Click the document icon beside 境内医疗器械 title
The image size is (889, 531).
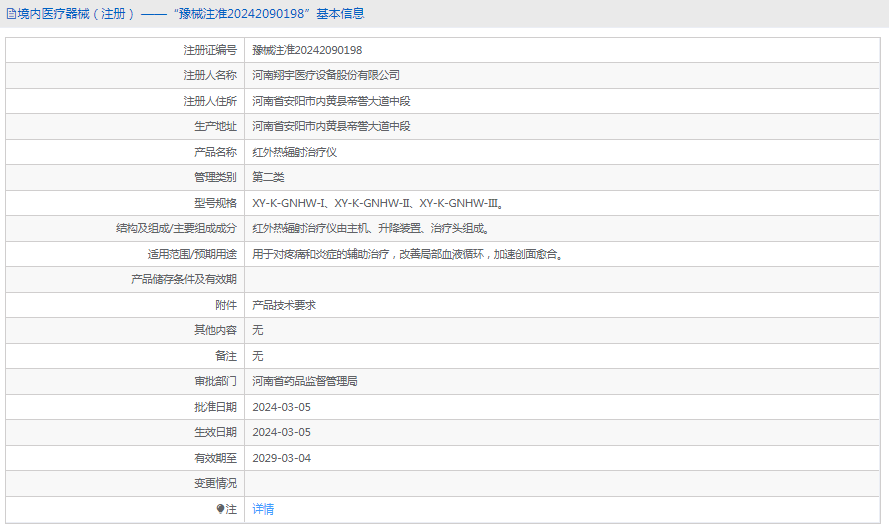(x=11, y=14)
